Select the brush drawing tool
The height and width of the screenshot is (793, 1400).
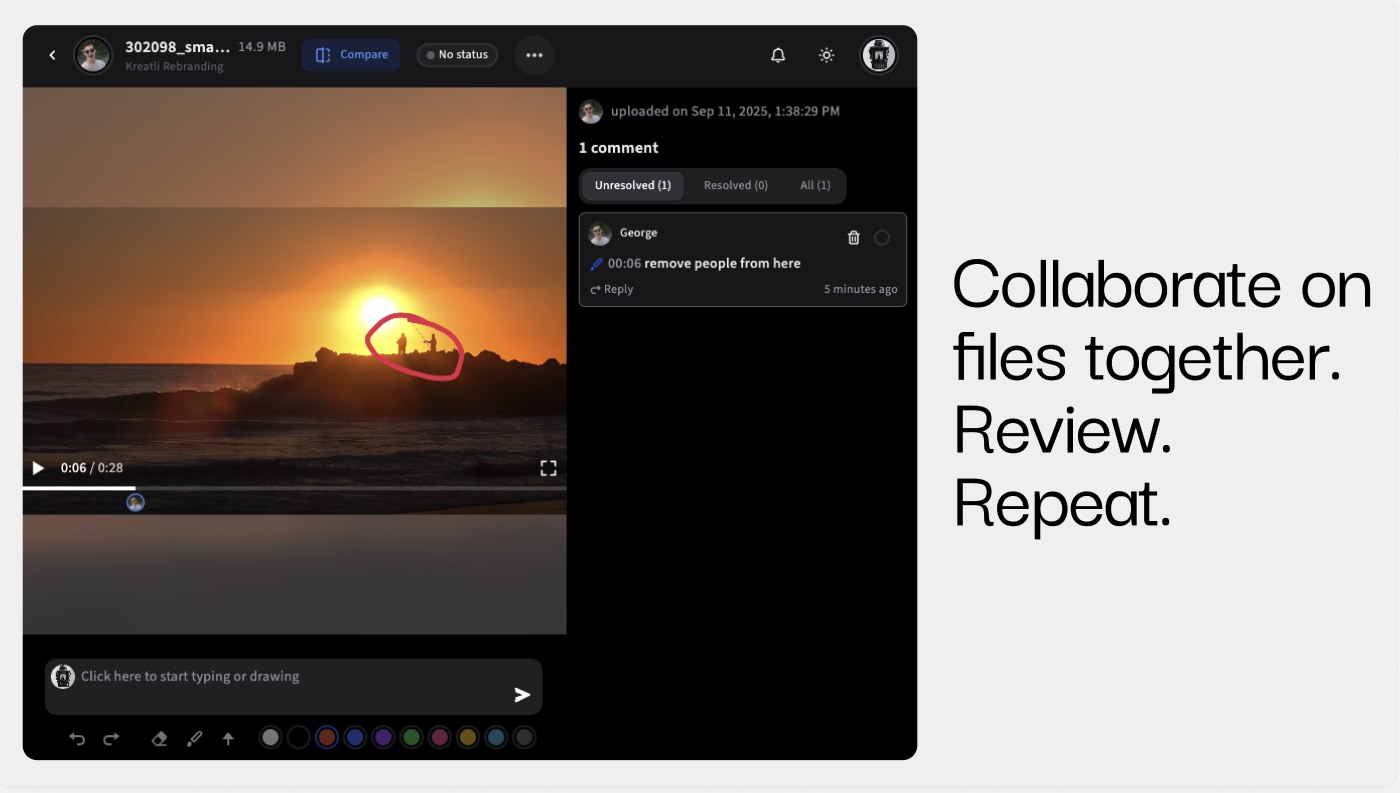pyautogui.click(x=194, y=738)
